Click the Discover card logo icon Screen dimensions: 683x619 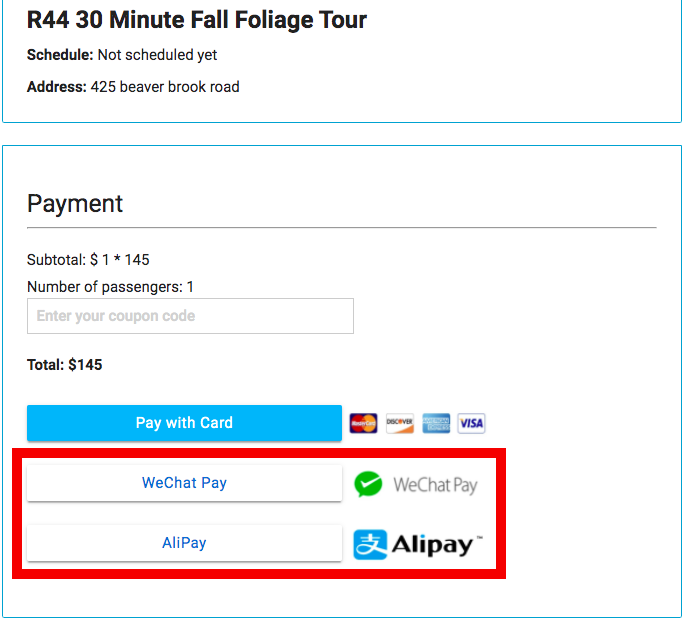coord(400,423)
